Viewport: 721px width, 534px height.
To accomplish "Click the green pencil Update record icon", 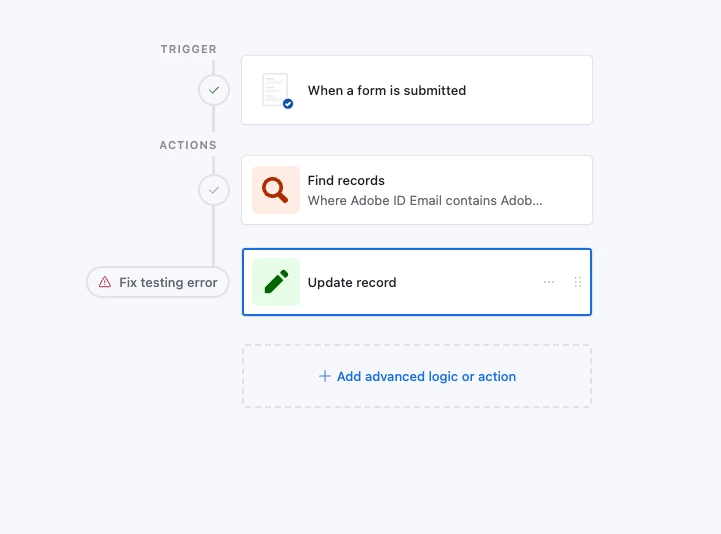I will click(276, 282).
